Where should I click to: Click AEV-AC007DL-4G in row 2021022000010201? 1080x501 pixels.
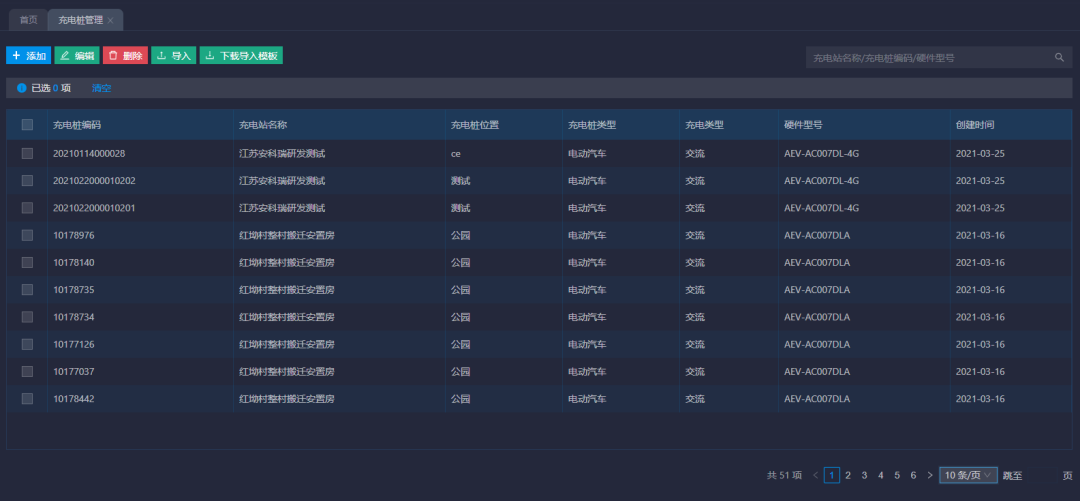coord(822,207)
